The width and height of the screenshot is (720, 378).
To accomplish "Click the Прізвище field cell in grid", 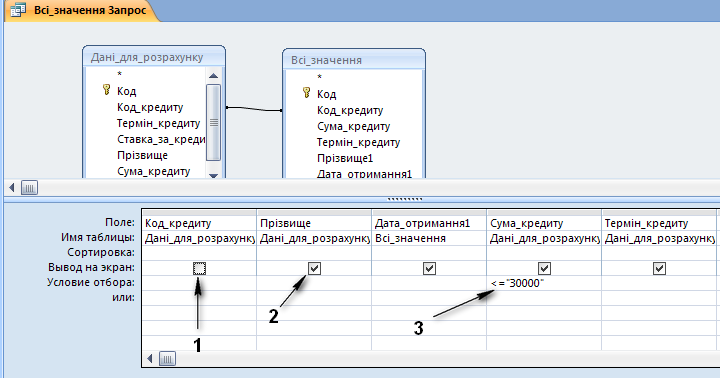I will [314, 223].
